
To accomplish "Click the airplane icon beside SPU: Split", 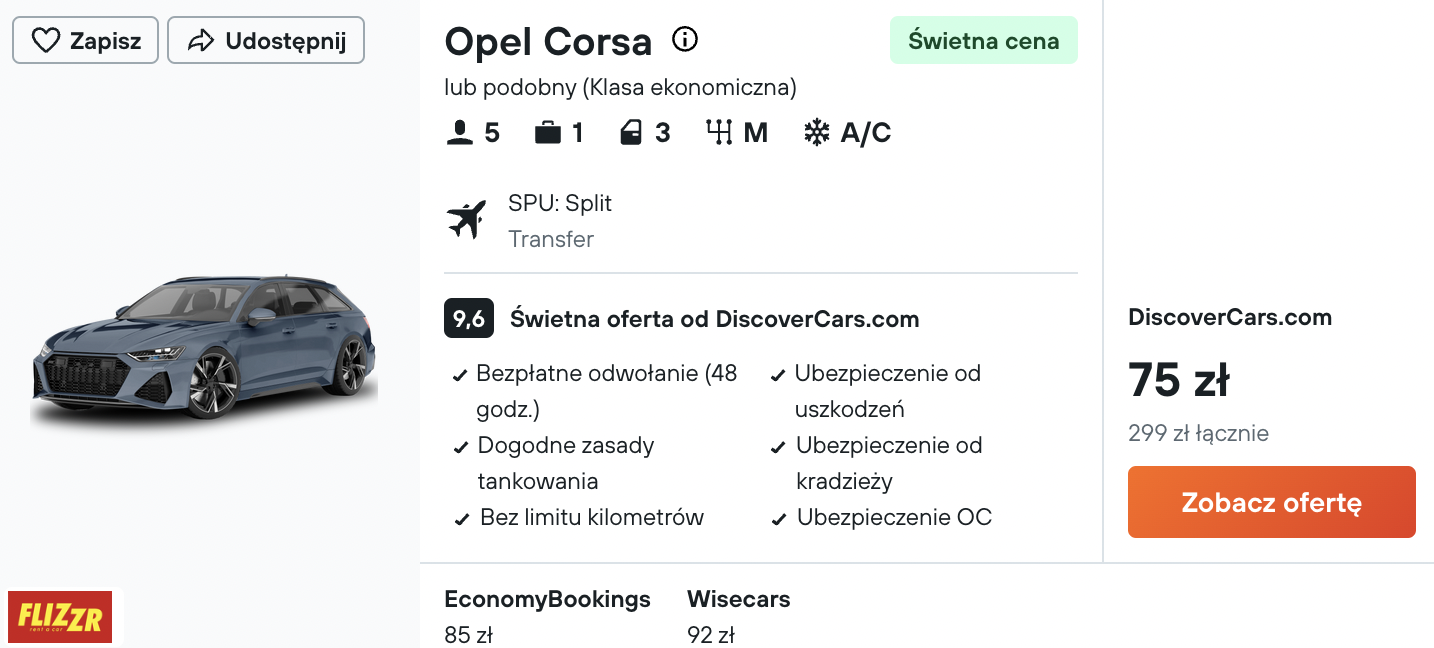I will 467,220.
